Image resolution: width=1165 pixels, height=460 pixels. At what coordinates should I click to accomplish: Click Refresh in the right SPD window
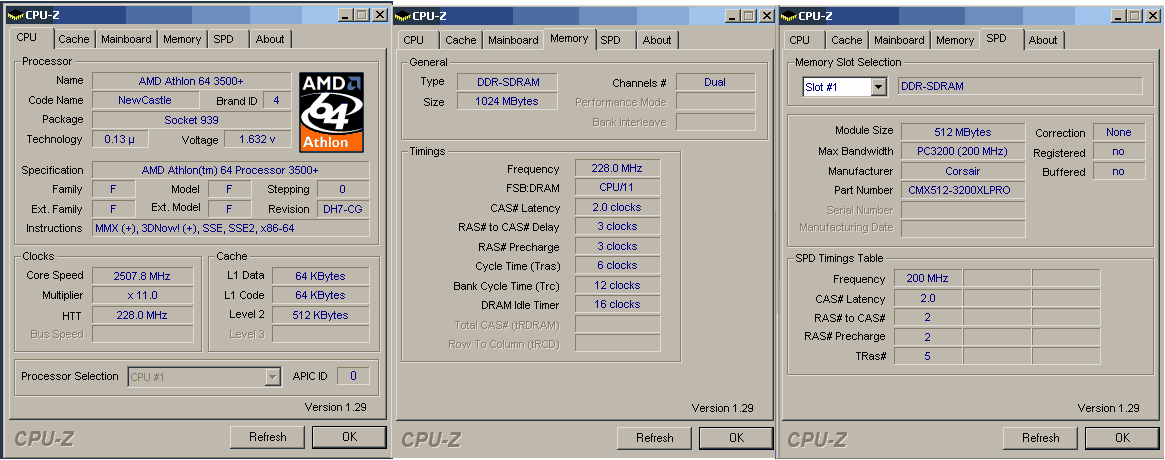[1040, 438]
